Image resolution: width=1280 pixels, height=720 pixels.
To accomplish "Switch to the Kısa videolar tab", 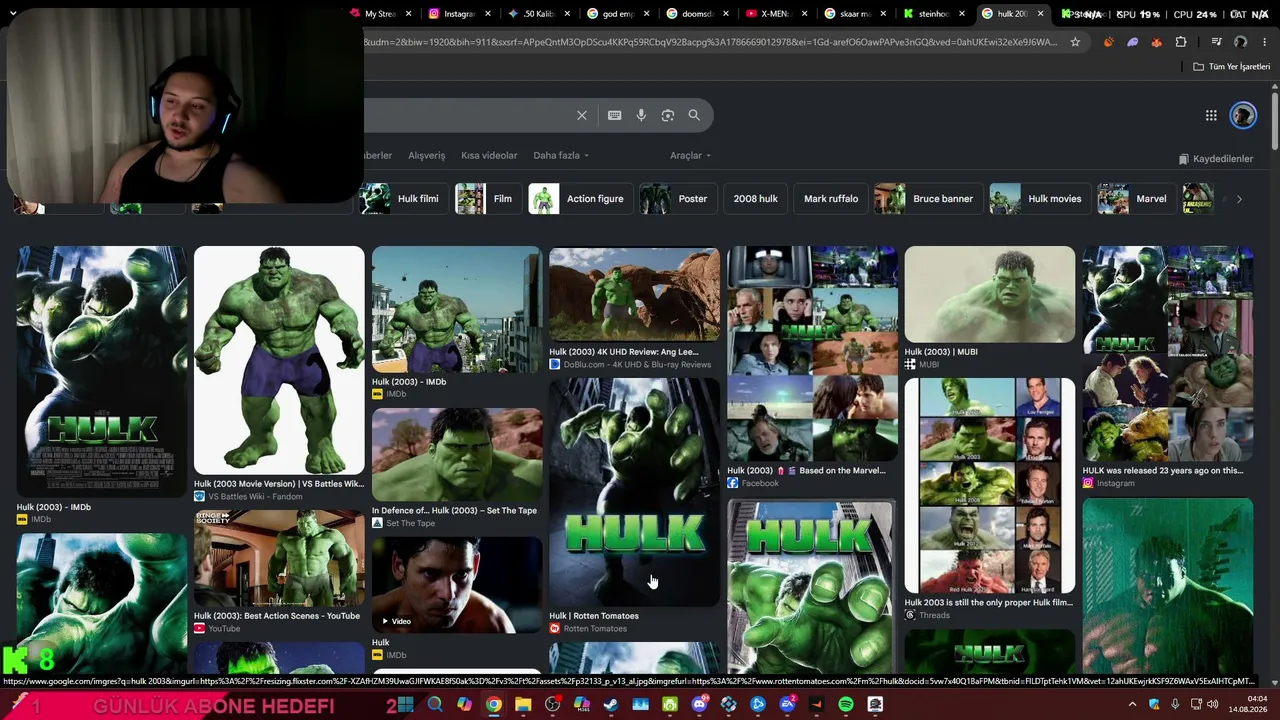I will tap(489, 156).
